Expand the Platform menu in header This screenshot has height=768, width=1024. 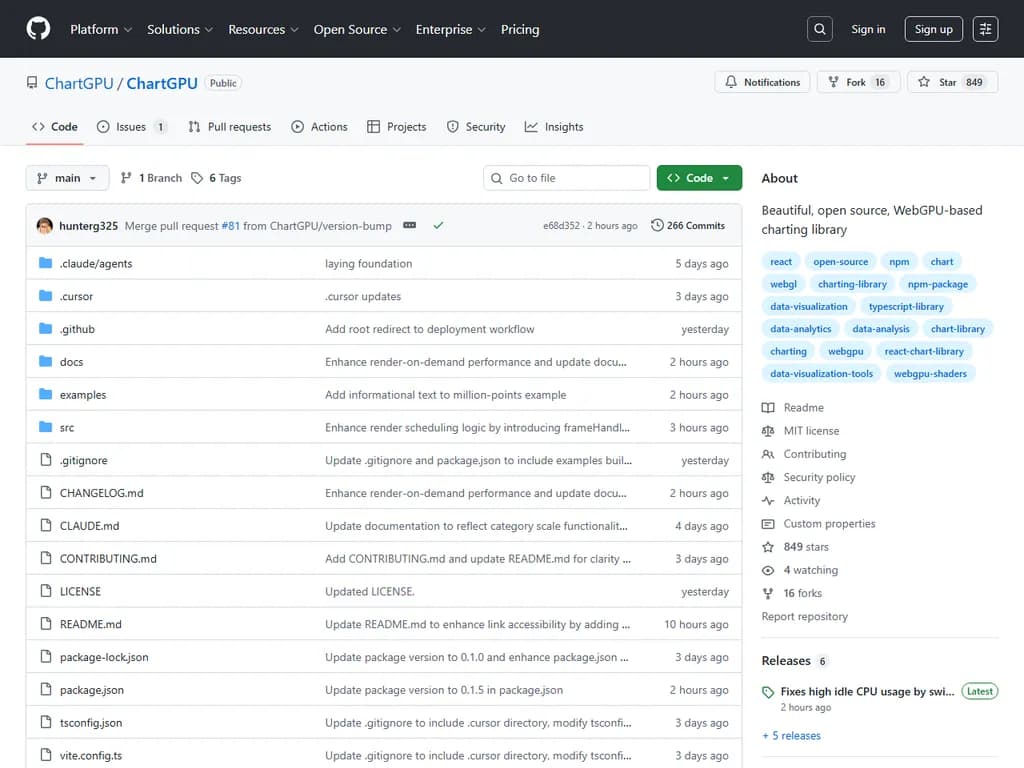tap(101, 29)
